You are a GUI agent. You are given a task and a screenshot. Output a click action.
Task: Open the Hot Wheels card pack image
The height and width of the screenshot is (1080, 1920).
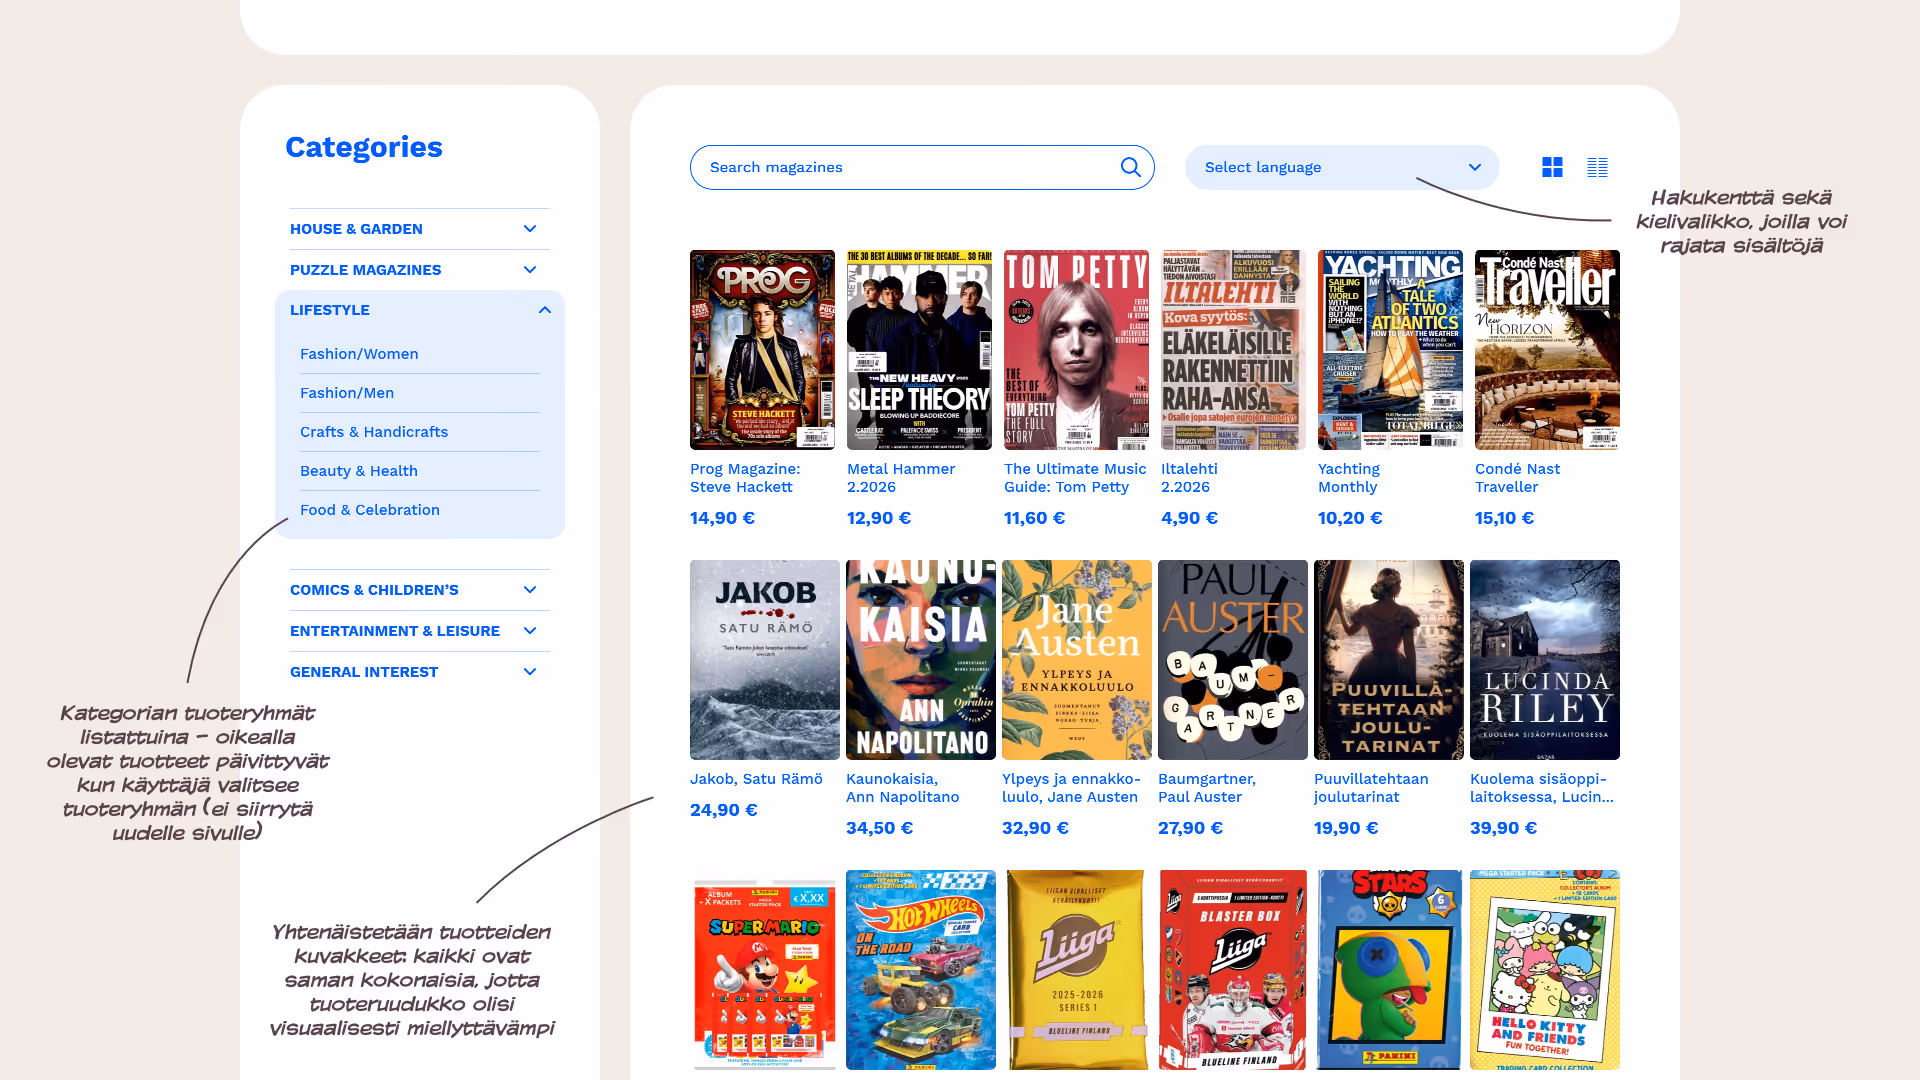click(921, 970)
